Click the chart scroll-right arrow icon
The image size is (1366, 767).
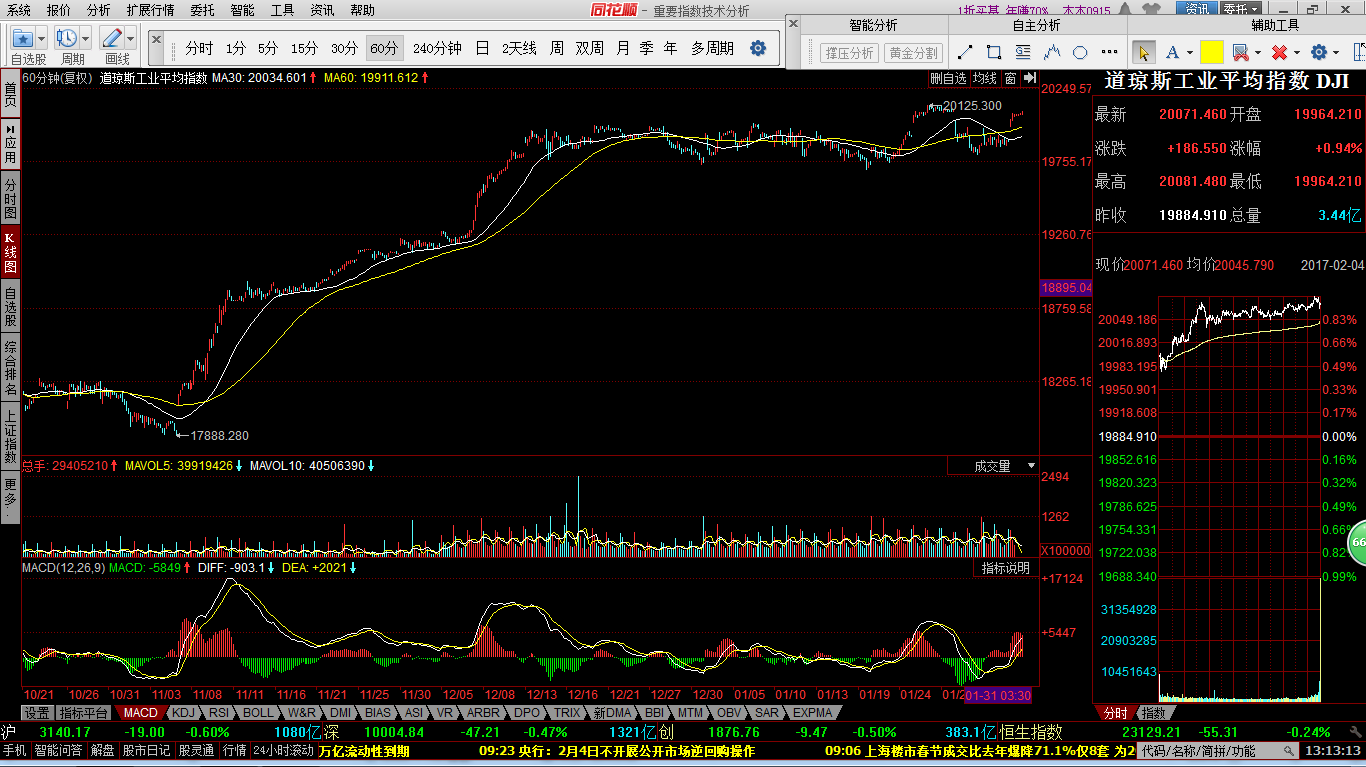point(1029,77)
